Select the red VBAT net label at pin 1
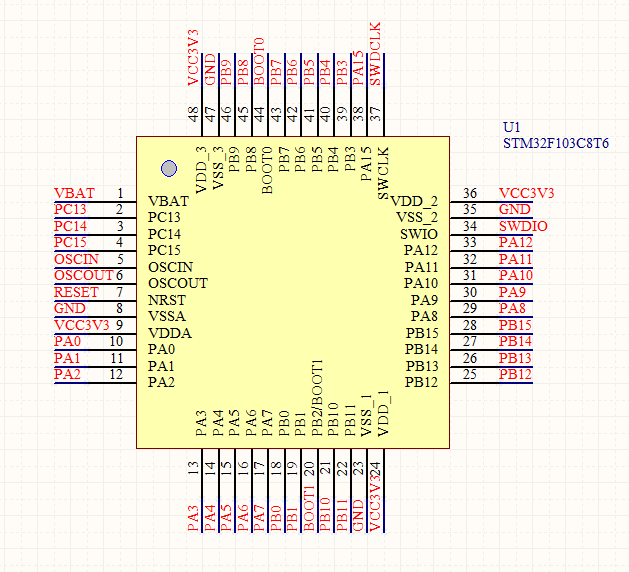 pyautogui.click(x=74, y=193)
